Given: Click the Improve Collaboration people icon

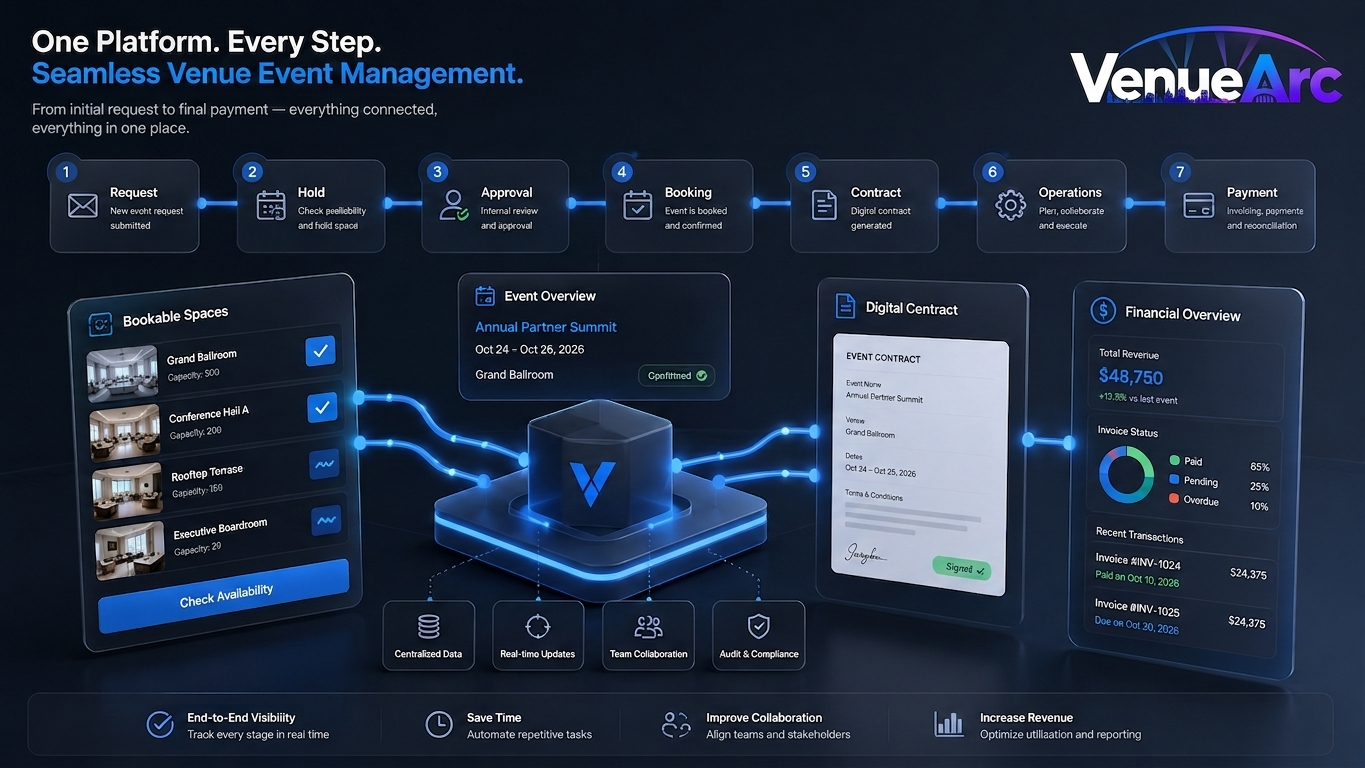Looking at the screenshot, I should pyautogui.click(x=677, y=725).
